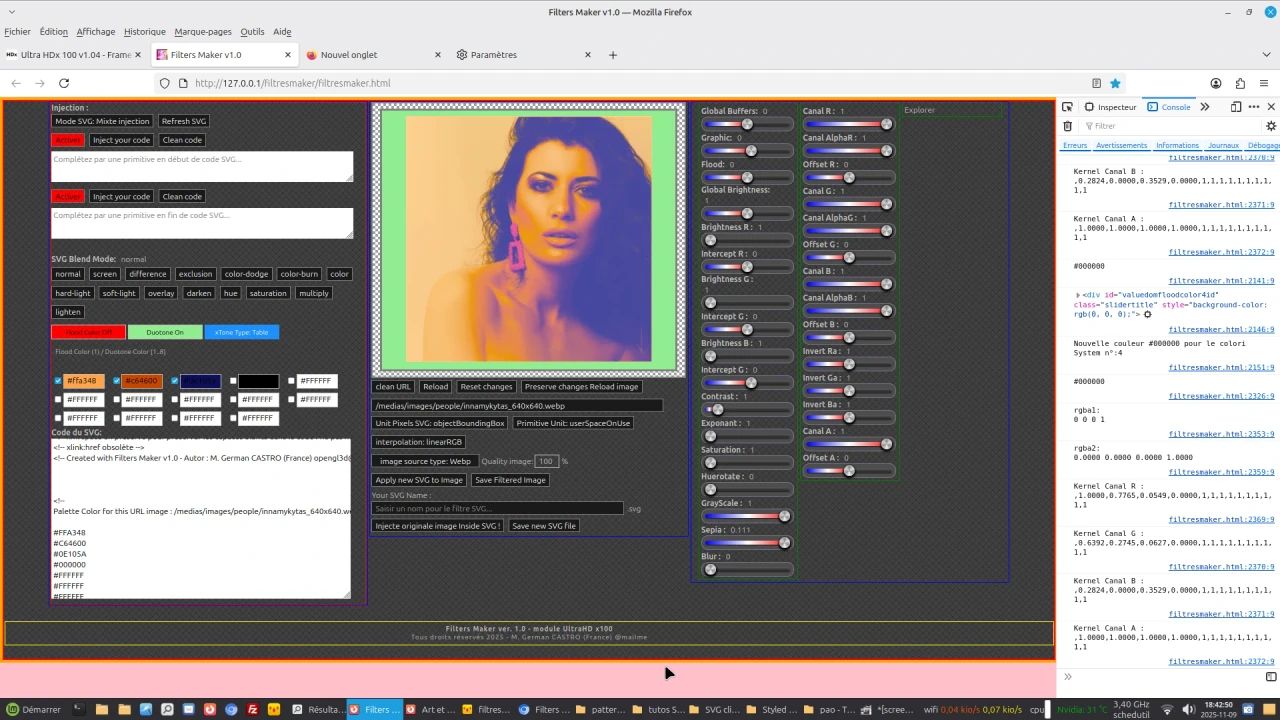
Task: Toggle the Avertissements filter in the console
Action: pos(1121,145)
